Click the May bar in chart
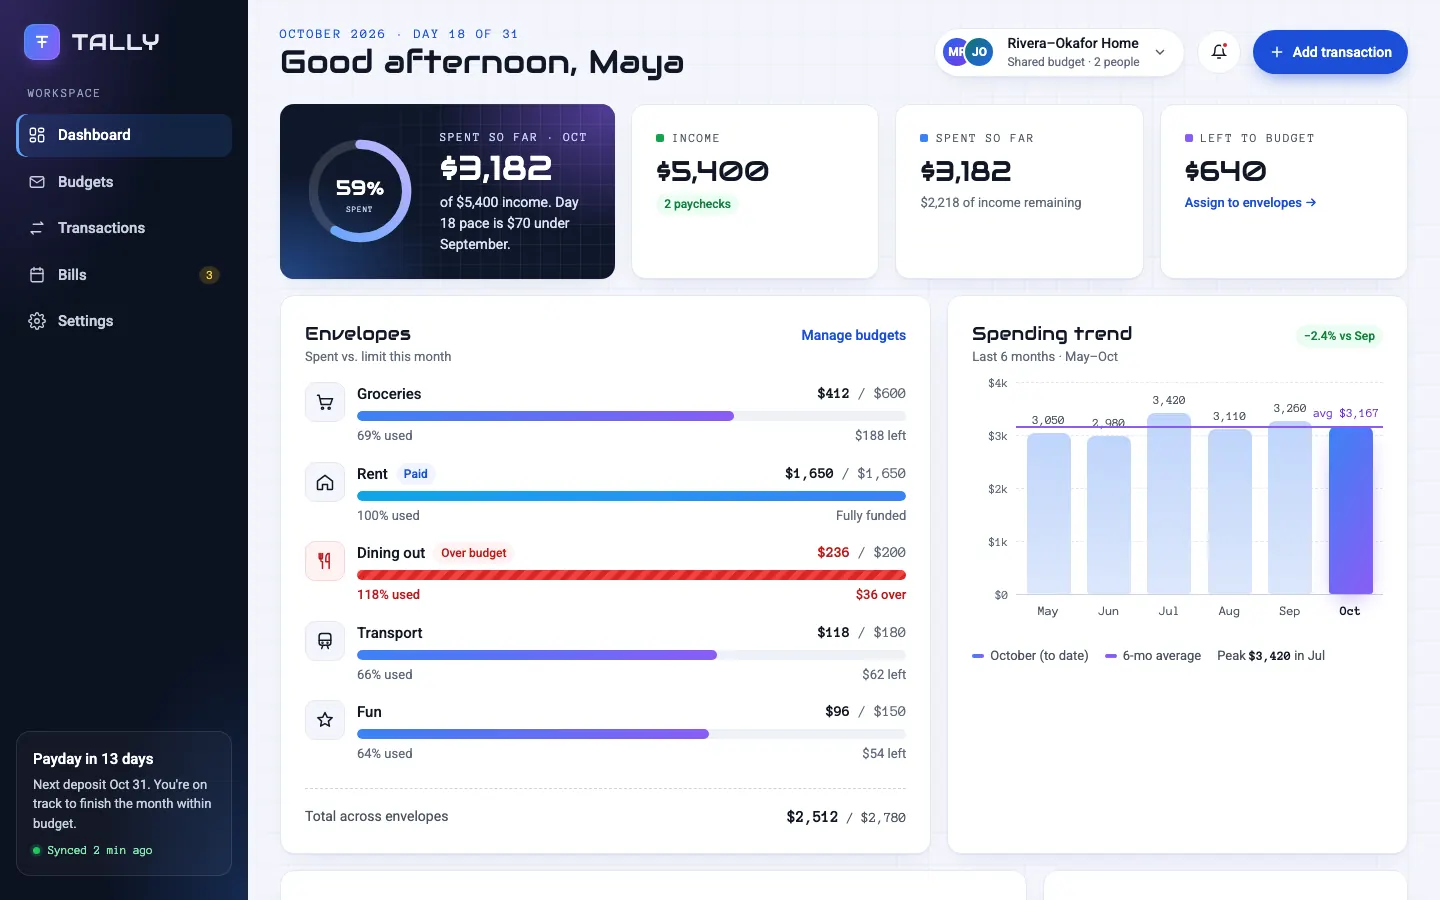 (1048, 514)
